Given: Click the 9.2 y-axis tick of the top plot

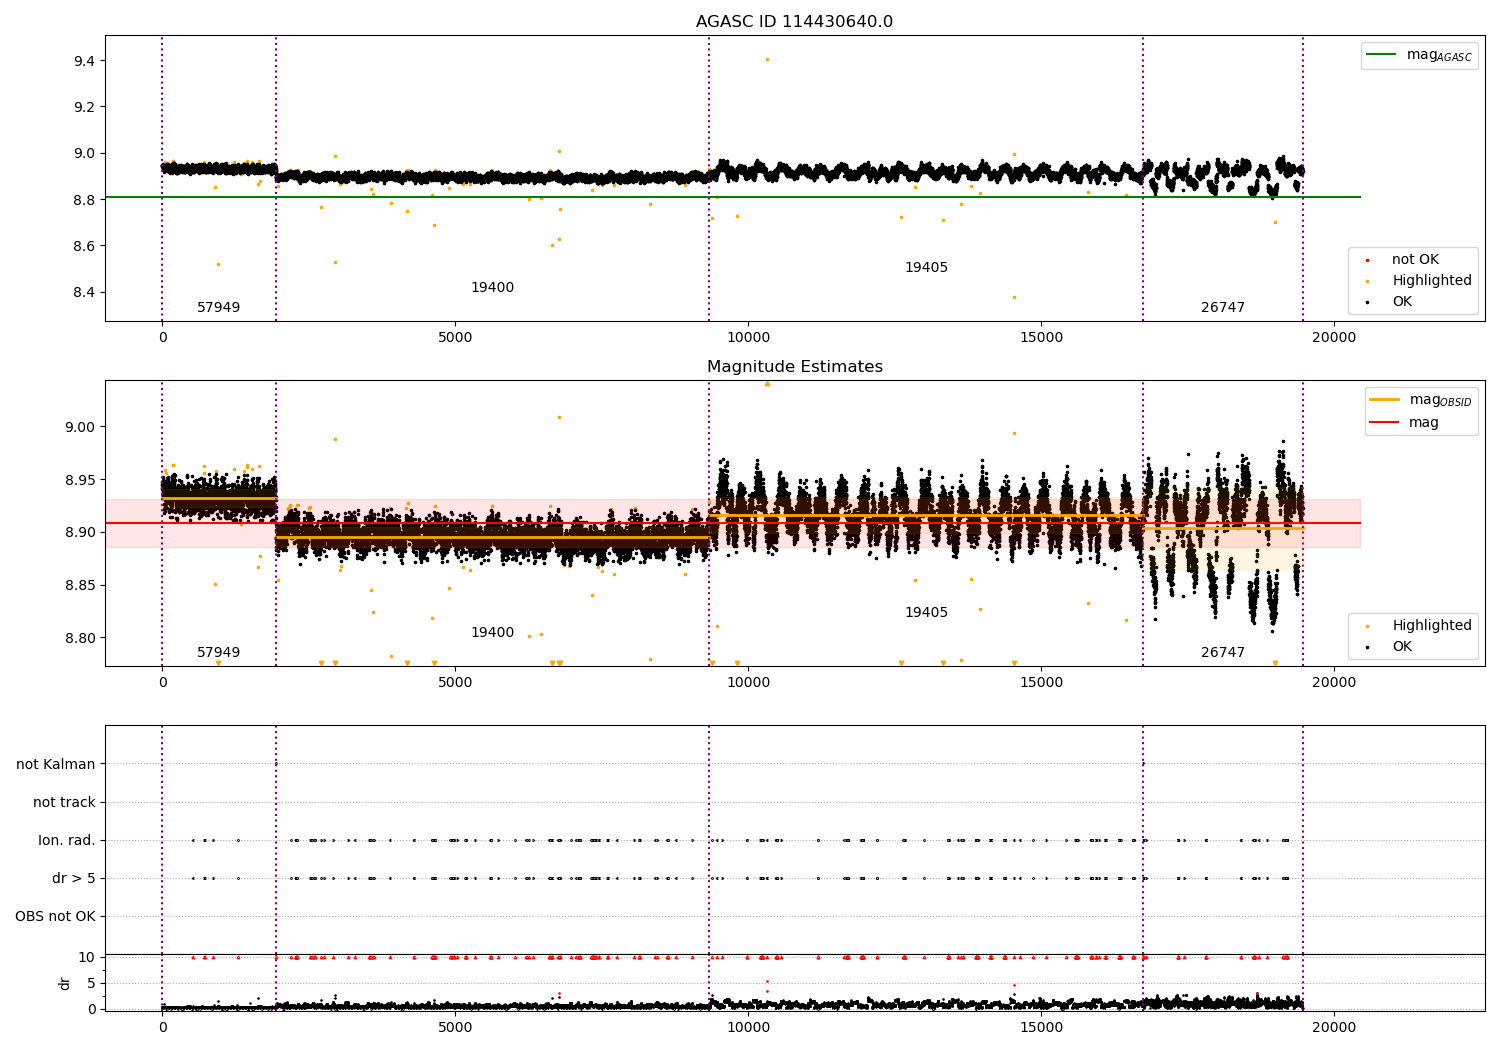Looking at the screenshot, I should [x=84, y=108].
